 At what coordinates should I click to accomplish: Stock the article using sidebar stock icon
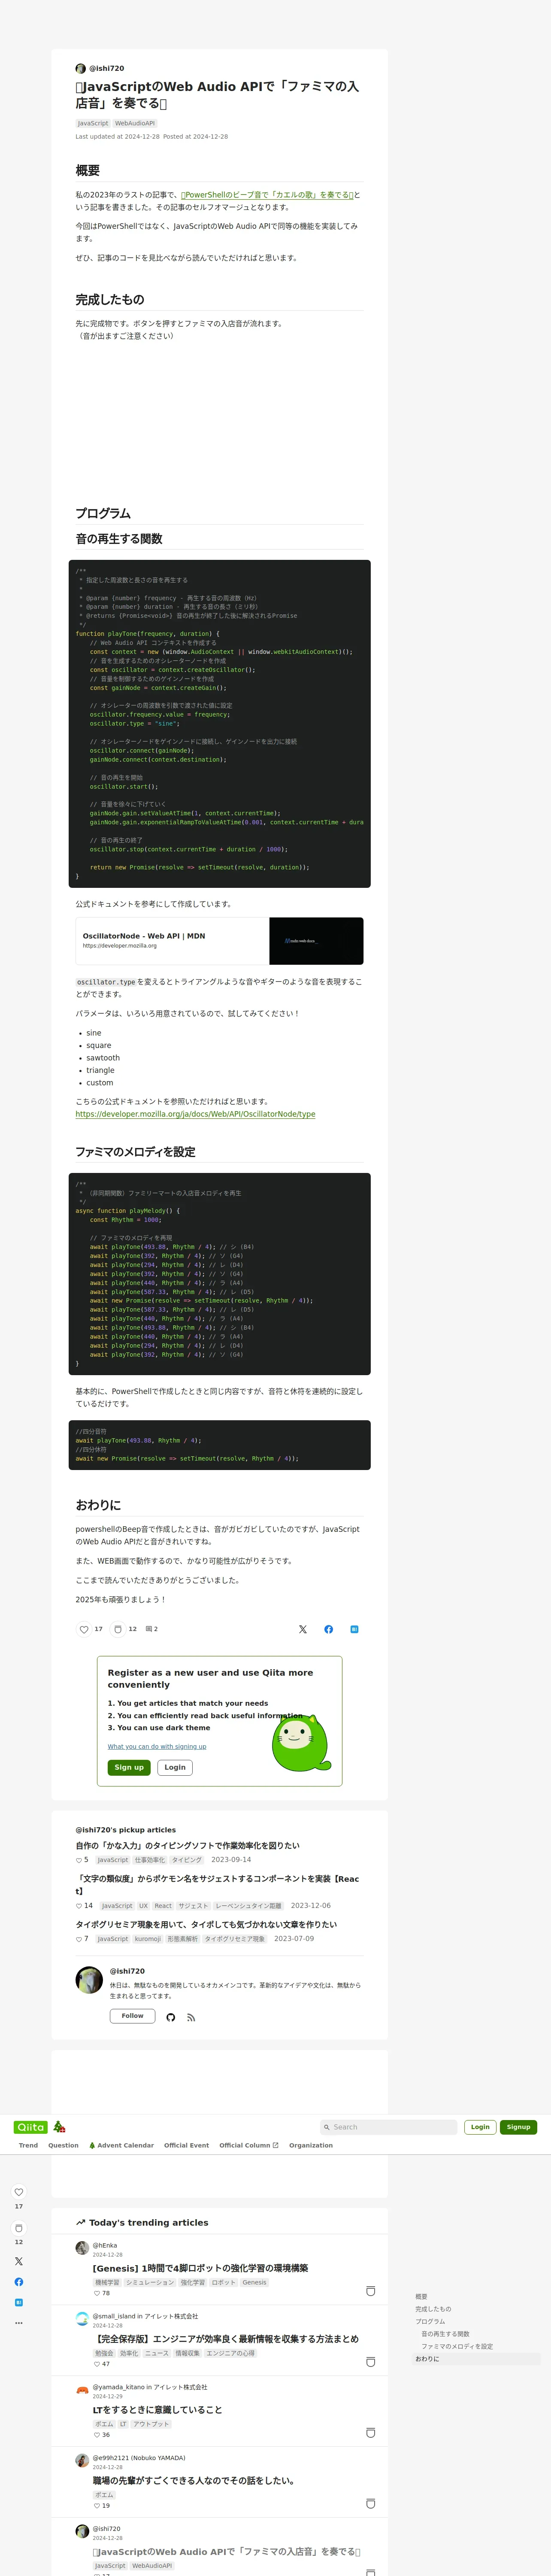18,2228
